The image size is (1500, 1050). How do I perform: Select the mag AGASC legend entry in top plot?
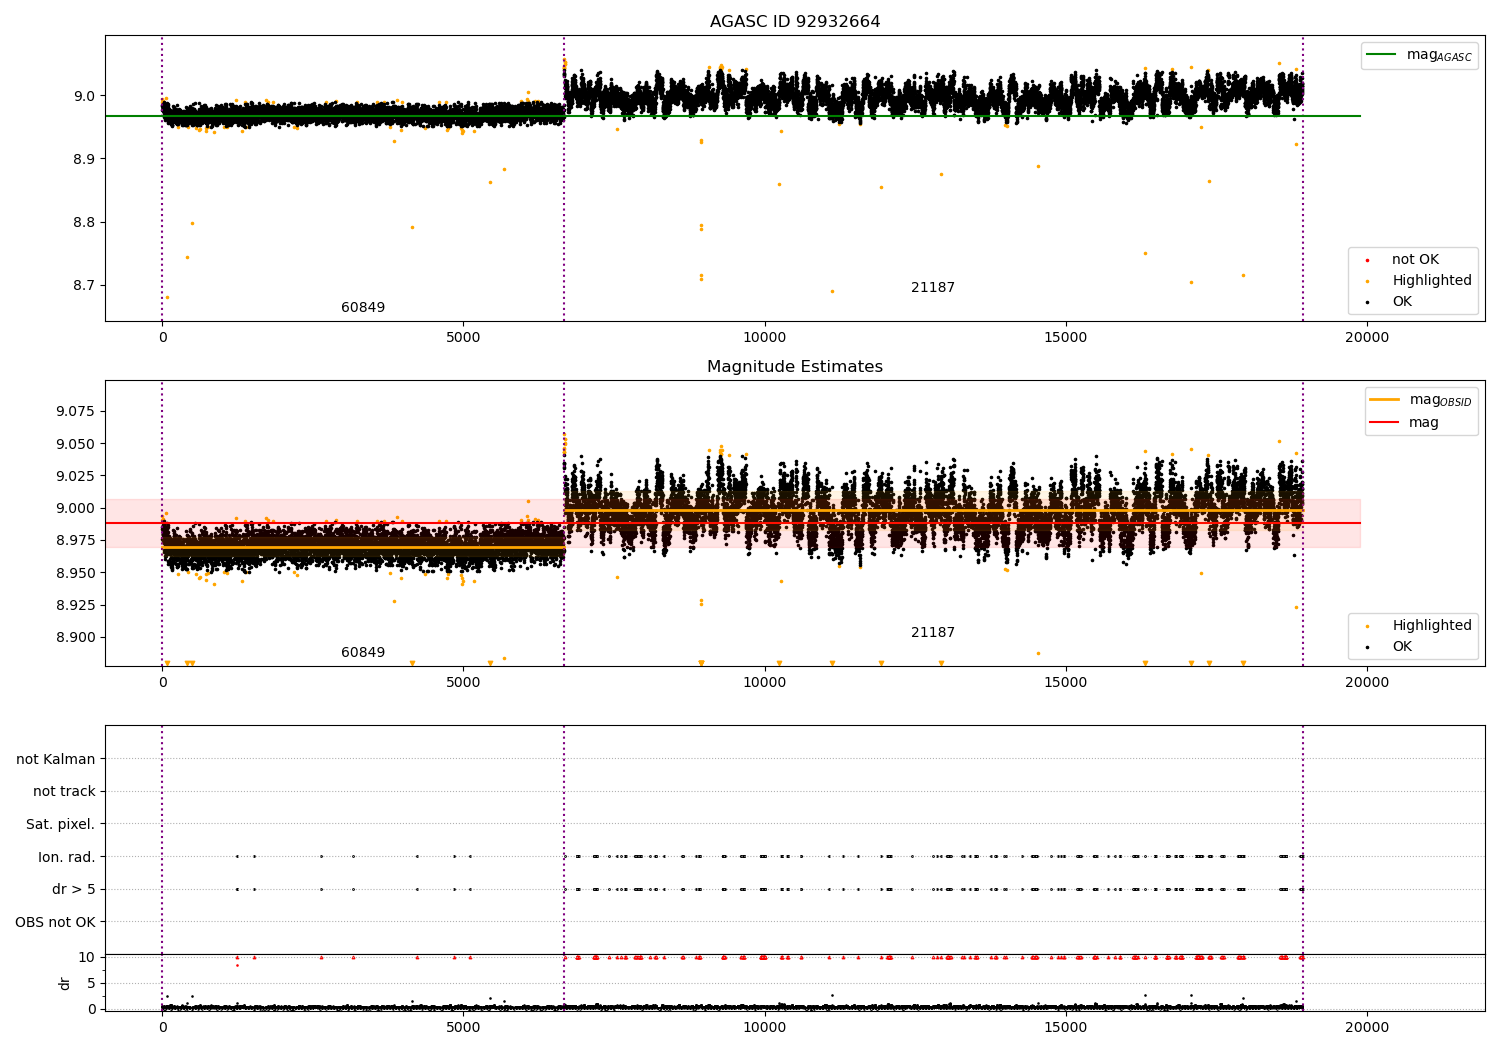(x=1420, y=56)
